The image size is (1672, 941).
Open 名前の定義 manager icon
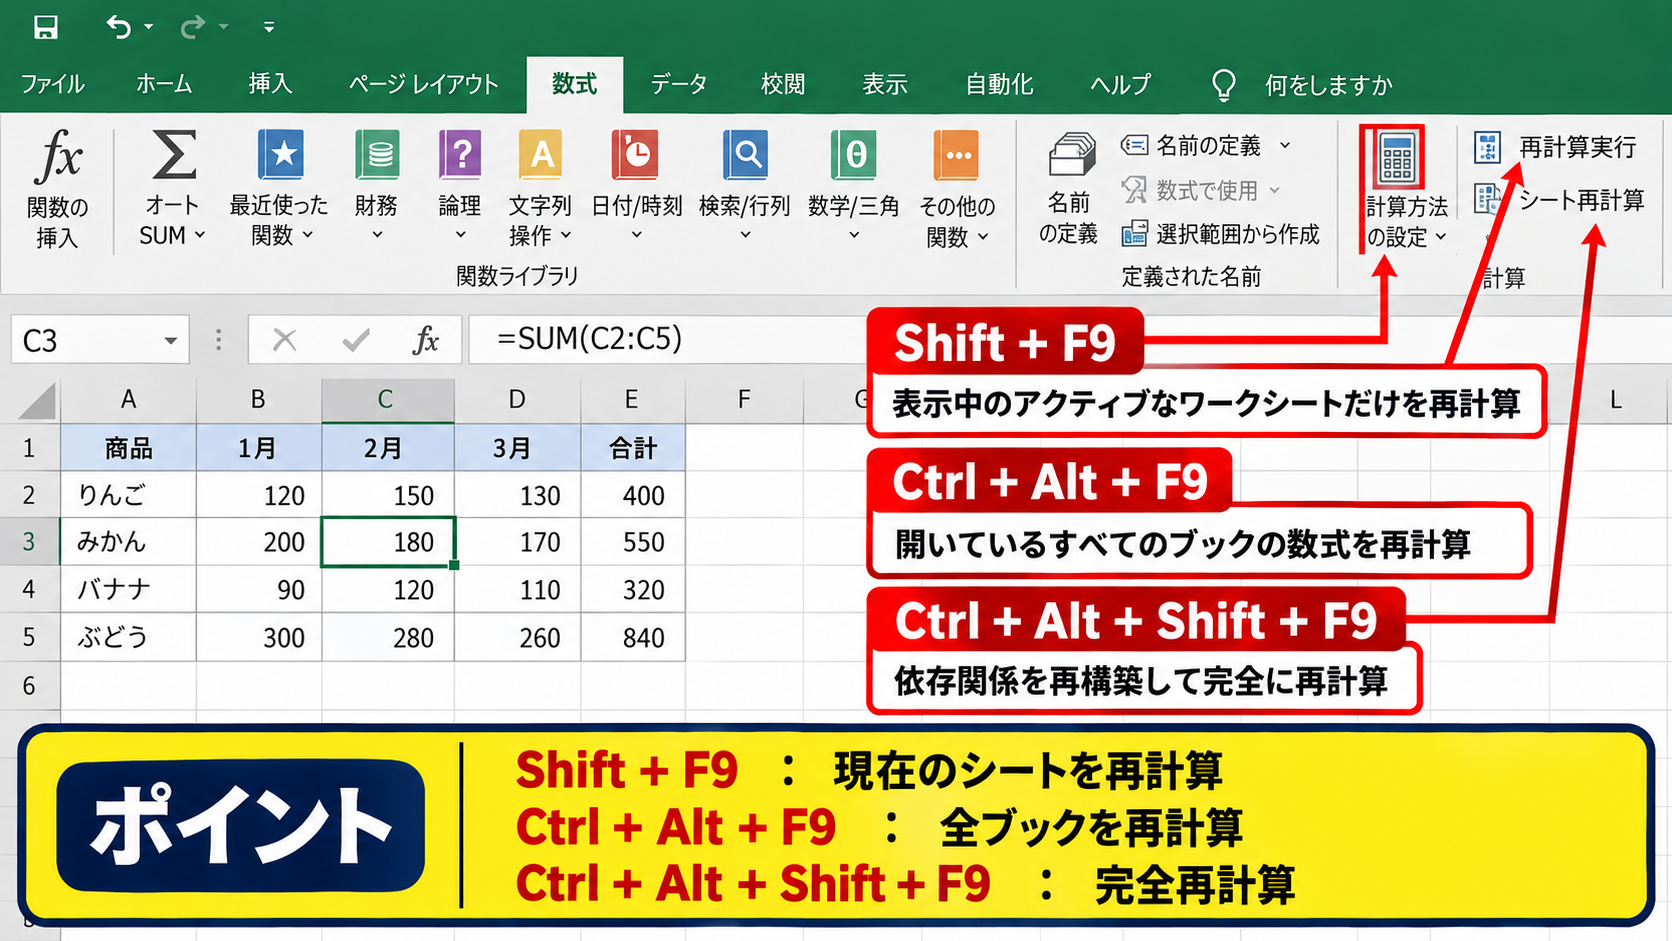(1071, 157)
